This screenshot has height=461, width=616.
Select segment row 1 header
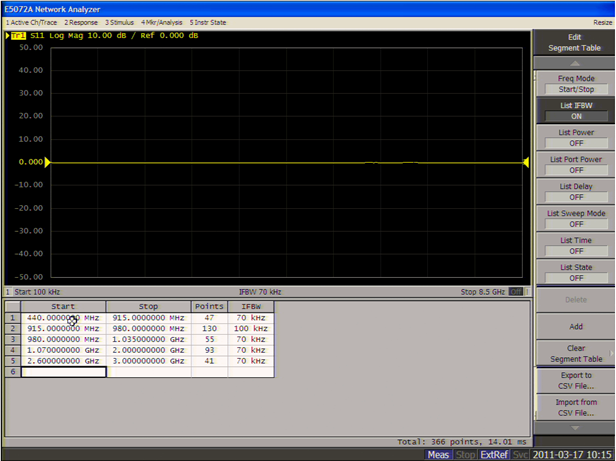coord(13,318)
